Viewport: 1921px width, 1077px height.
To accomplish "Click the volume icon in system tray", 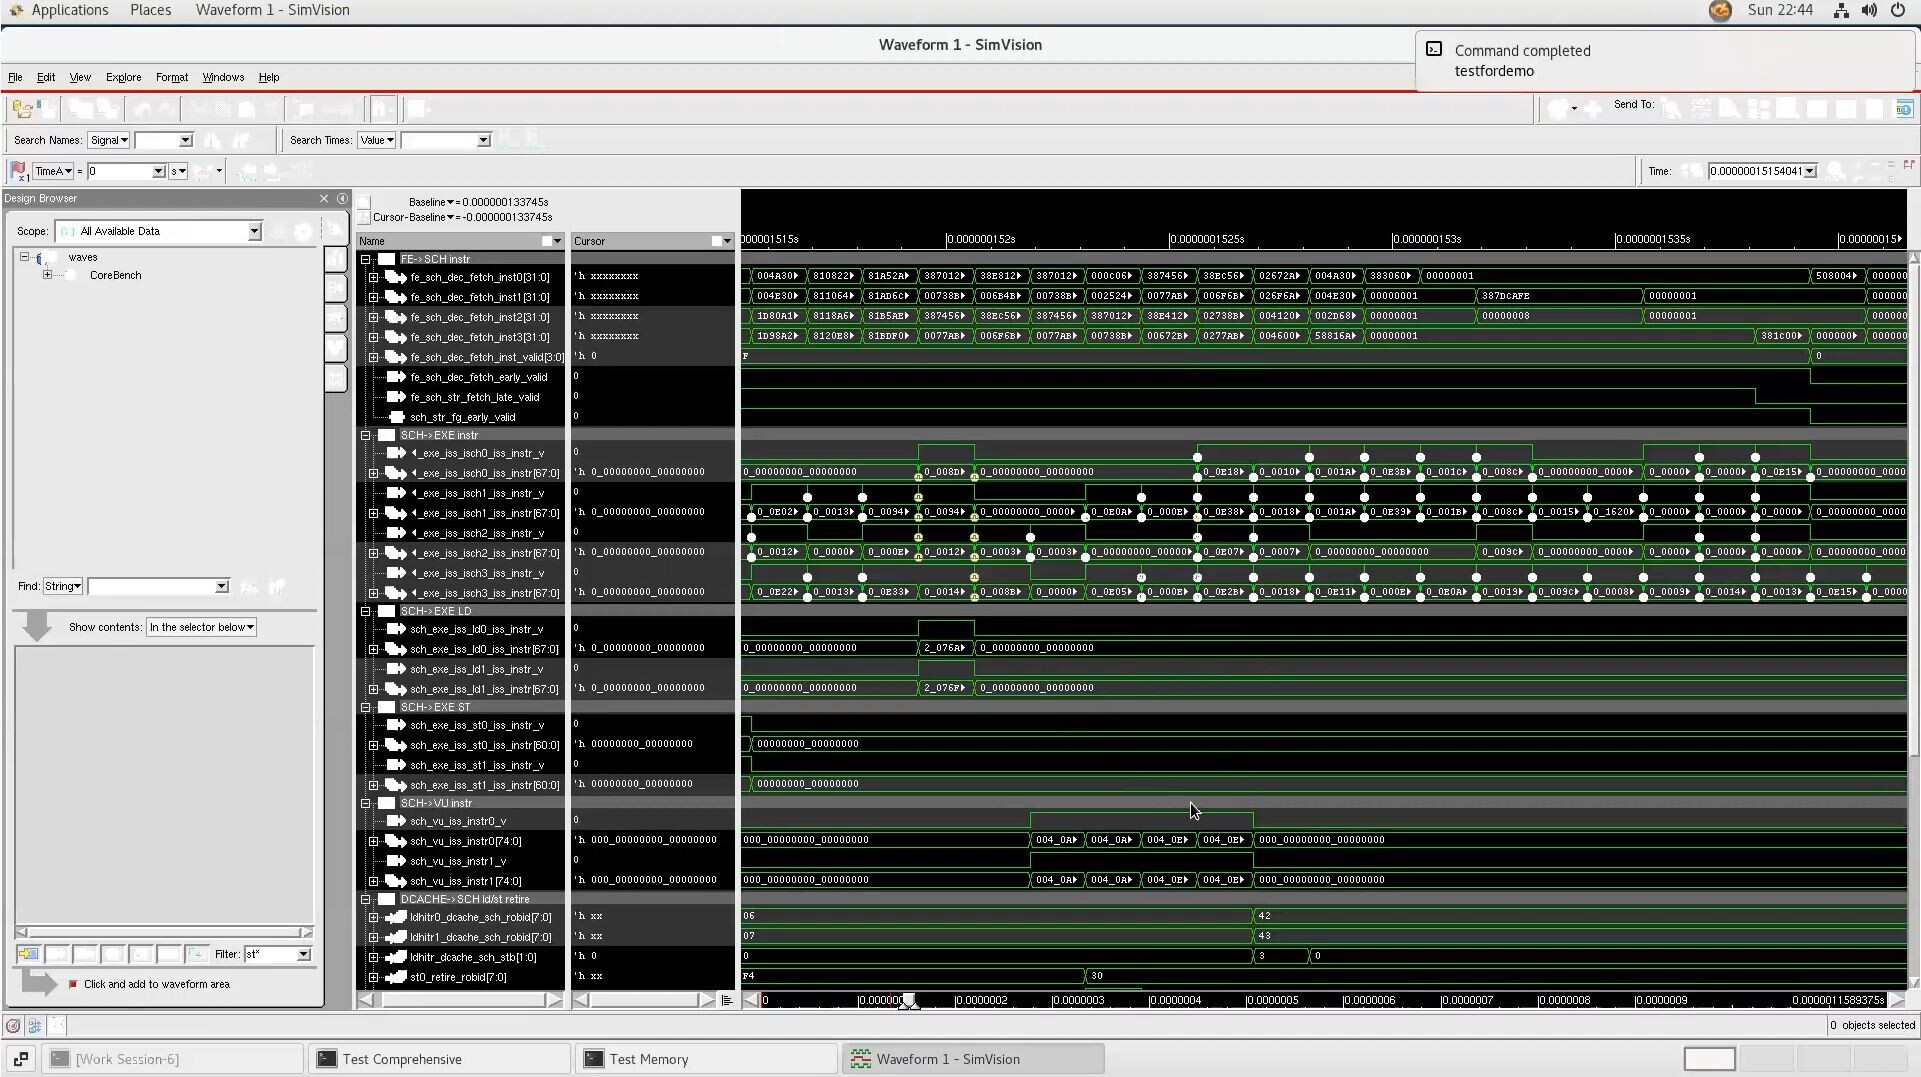I will point(1869,10).
